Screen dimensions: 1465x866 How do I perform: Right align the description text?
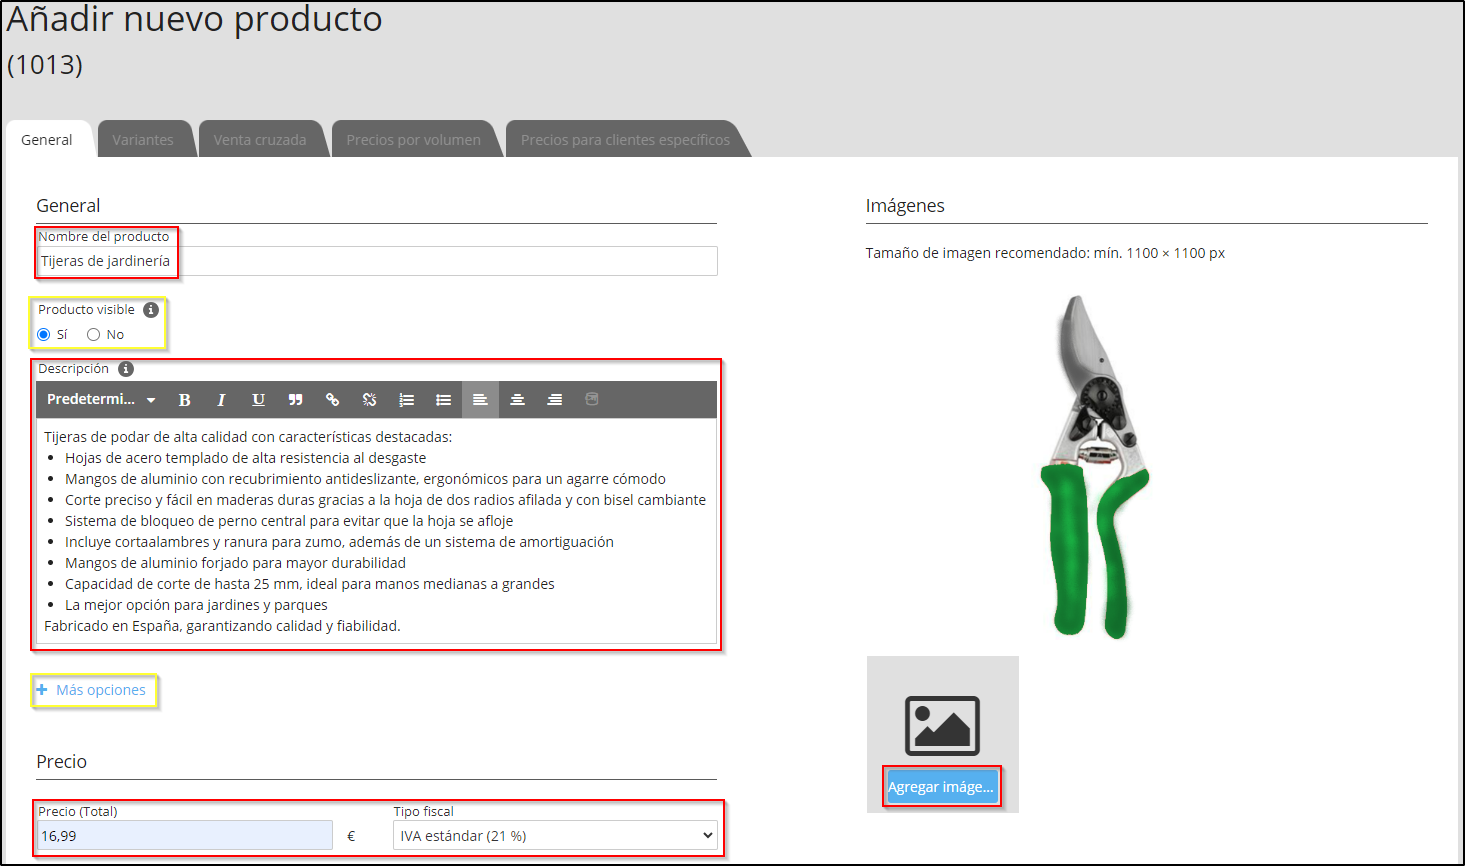click(x=554, y=400)
